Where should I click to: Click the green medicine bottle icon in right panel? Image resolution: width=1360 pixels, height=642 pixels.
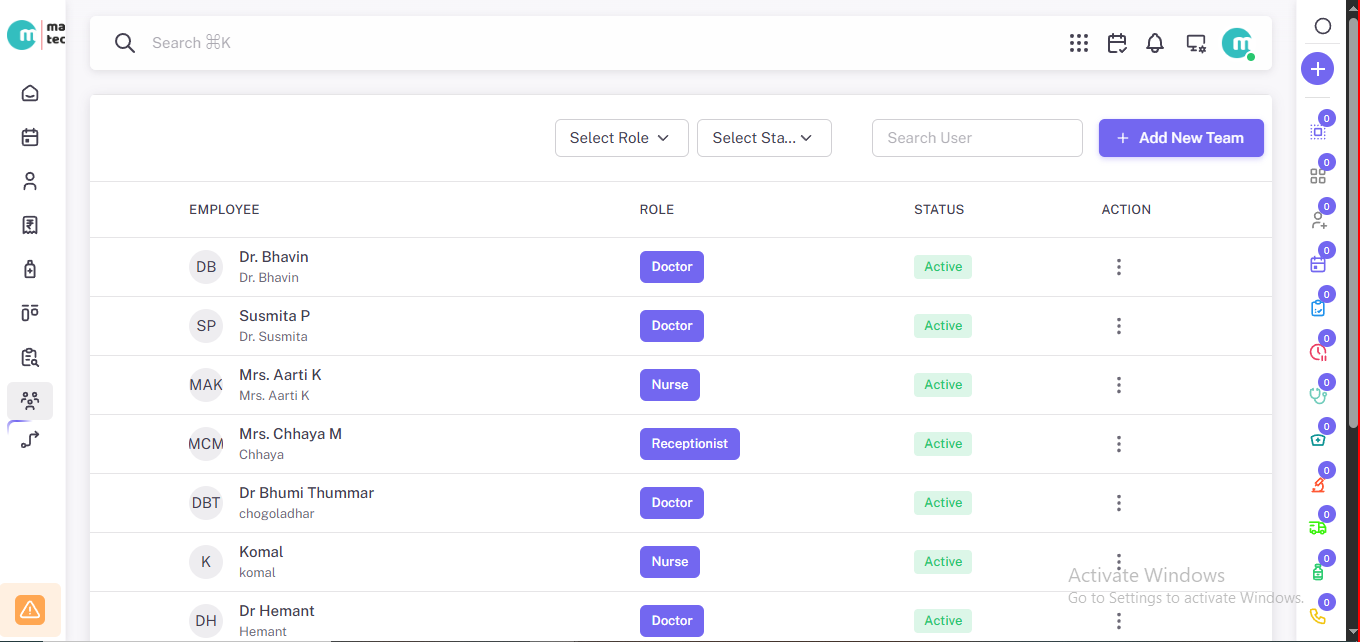coord(1318,572)
